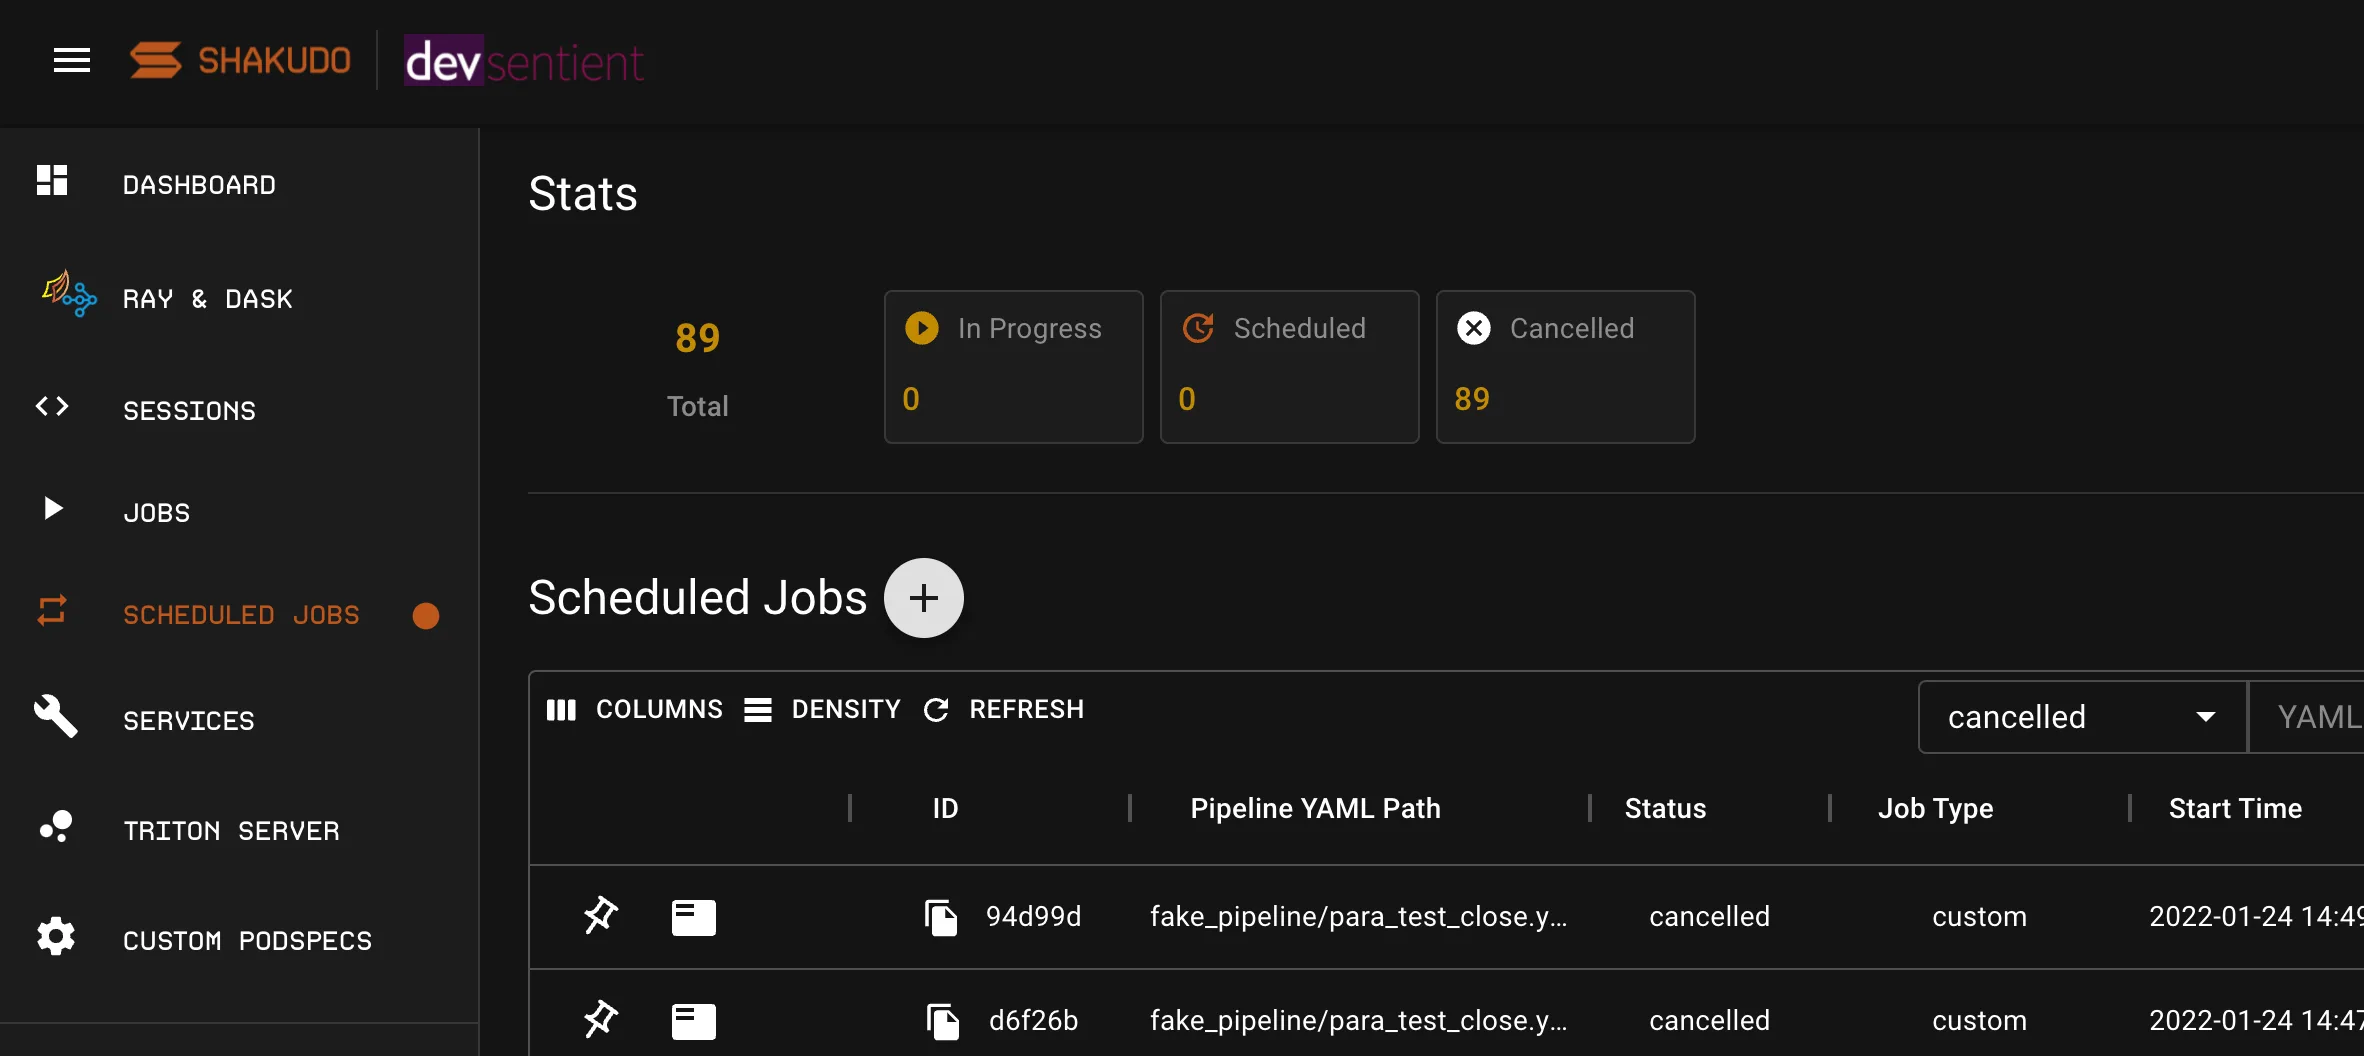Filter by the In Progress stat card
Screen dimensions: 2364x1056
(x=1014, y=367)
